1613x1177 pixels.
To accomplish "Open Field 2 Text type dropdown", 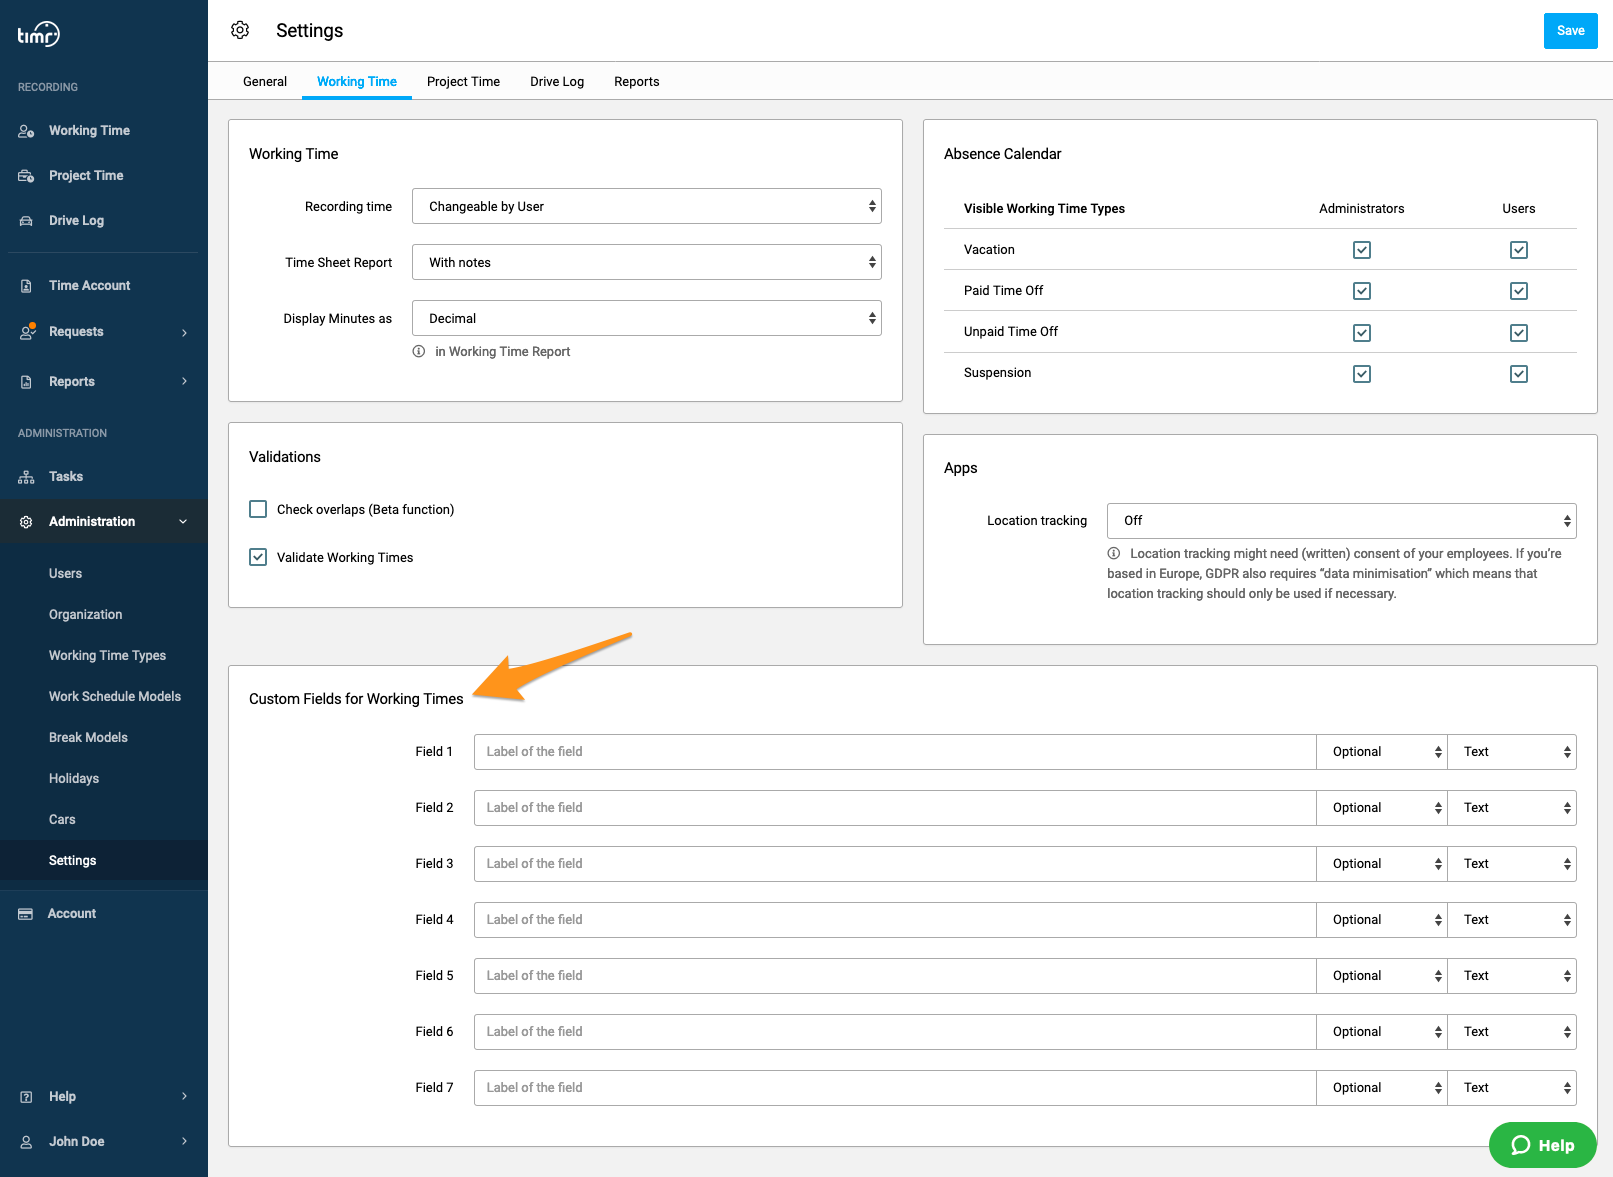I will [1513, 808].
